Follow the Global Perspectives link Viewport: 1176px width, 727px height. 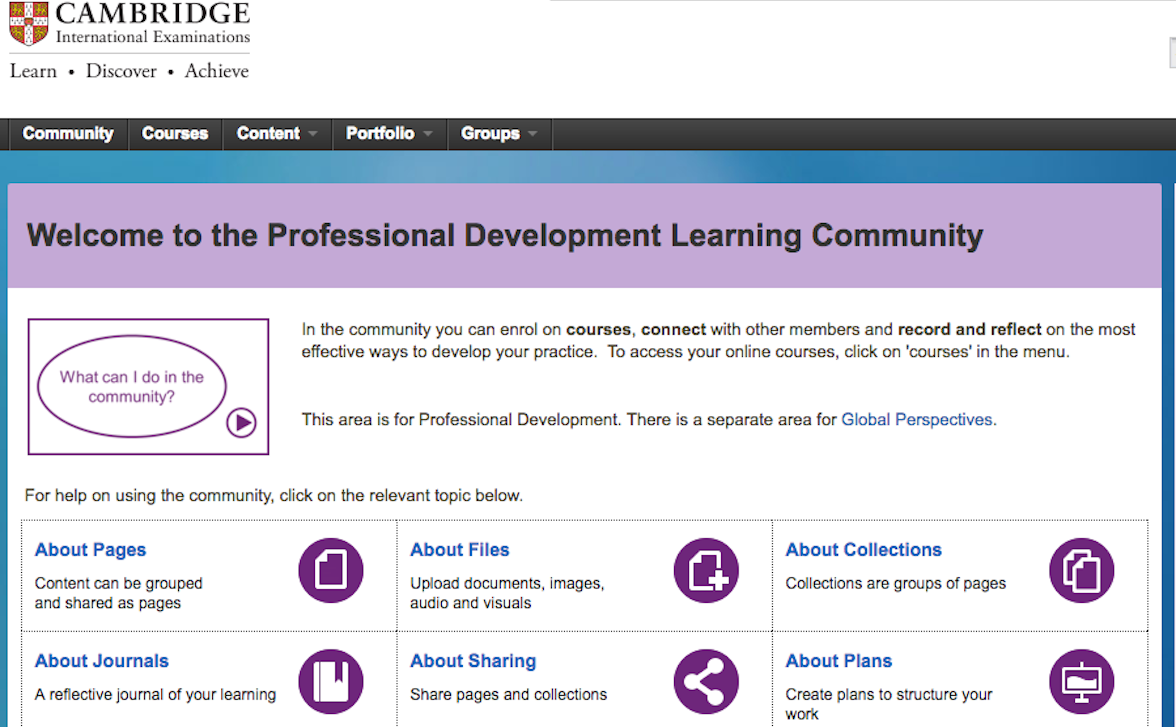pyautogui.click(x=916, y=419)
